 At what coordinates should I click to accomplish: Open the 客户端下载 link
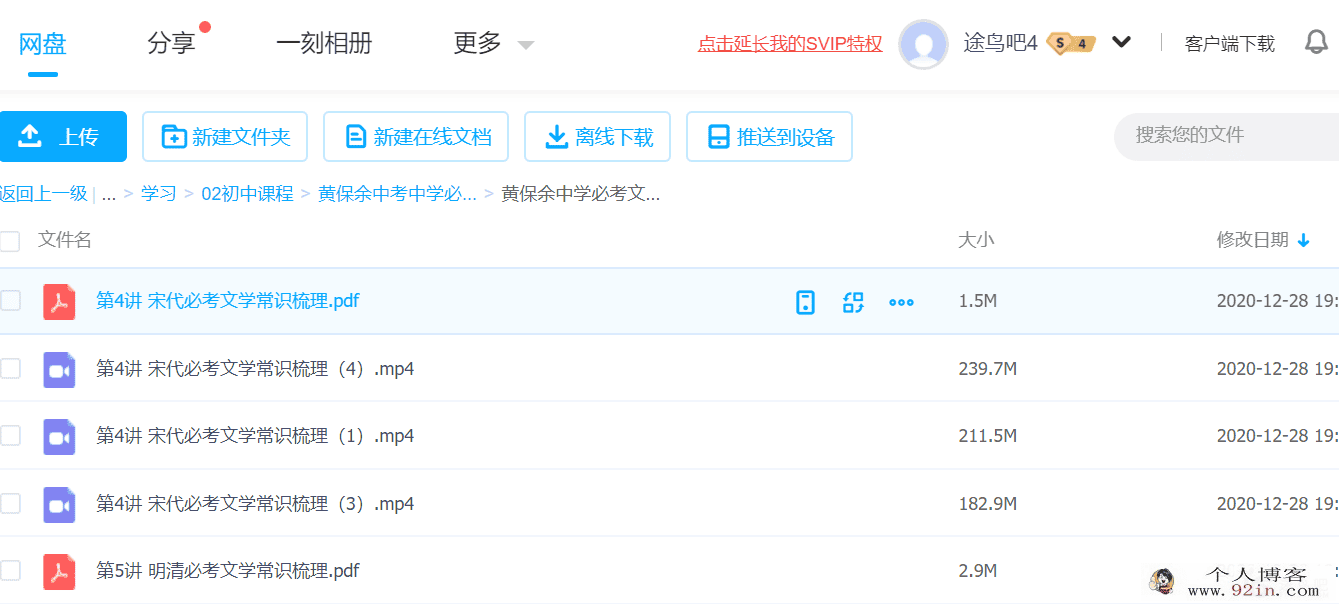click(x=1230, y=44)
